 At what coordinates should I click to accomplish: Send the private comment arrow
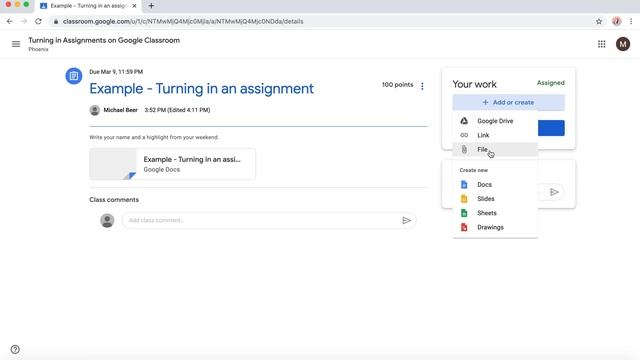[x=554, y=192]
